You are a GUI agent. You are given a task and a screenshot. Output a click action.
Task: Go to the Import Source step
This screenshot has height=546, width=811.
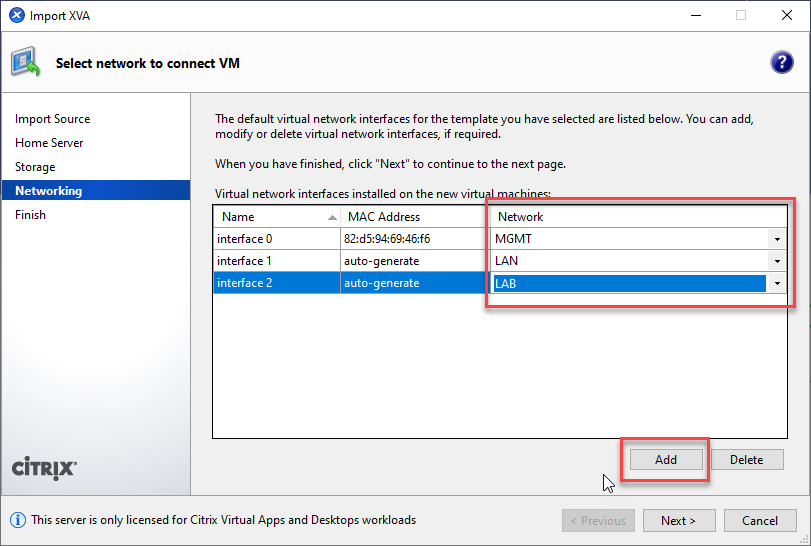click(52, 119)
